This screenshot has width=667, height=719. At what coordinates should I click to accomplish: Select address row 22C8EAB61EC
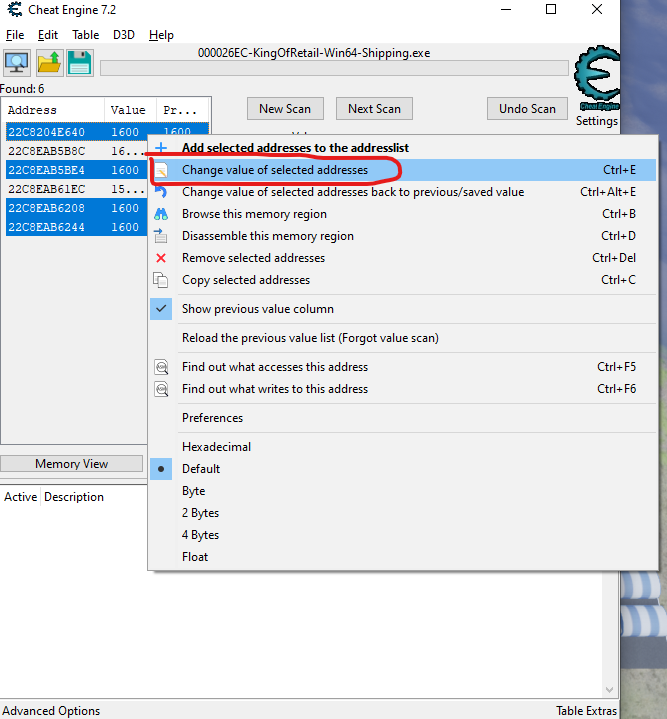coord(47,189)
